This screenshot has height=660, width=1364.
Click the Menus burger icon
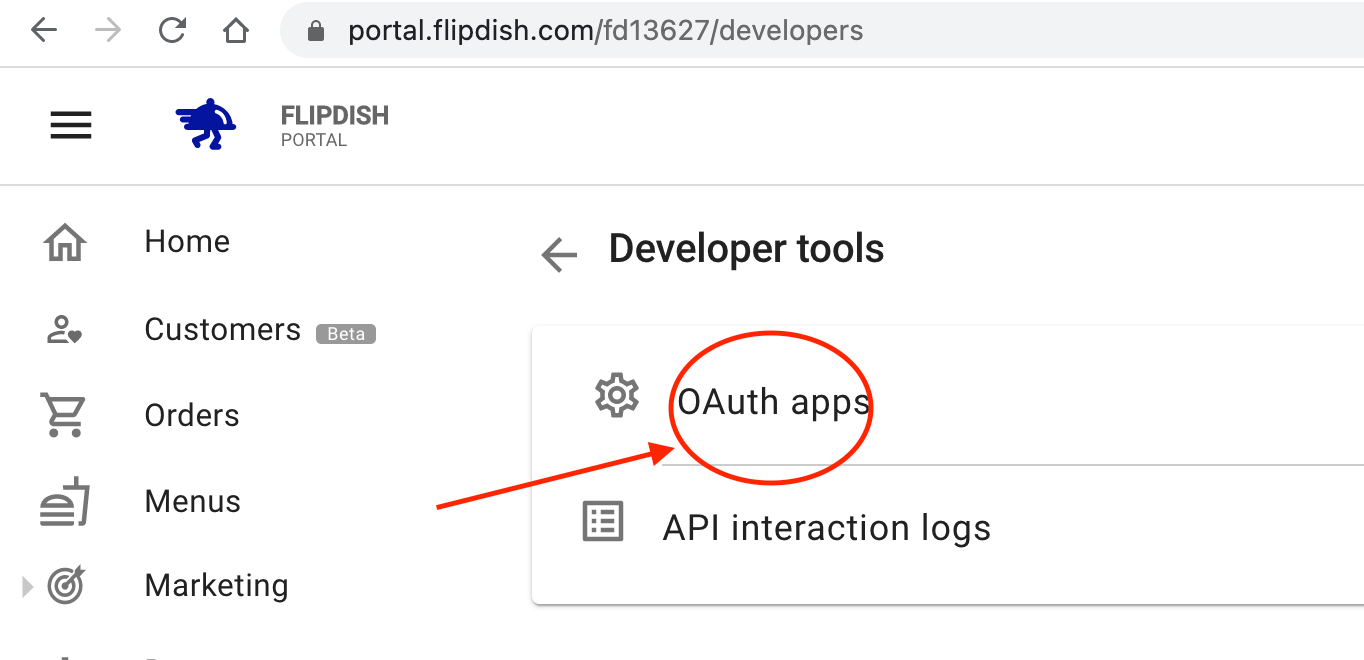(x=65, y=502)
